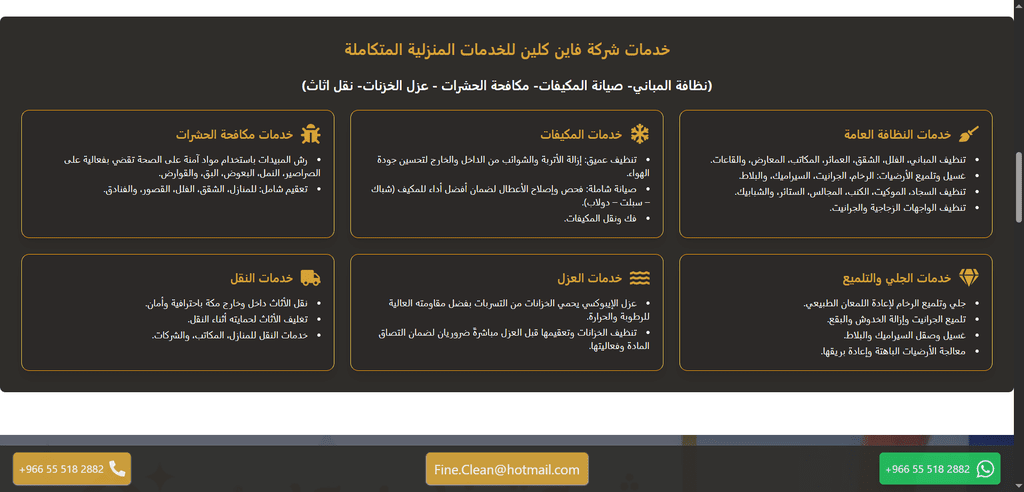Screen dimensions: 1024x492
Task: Click the heading خدمات مكافحة الحشرات
Action: point(234,135)
